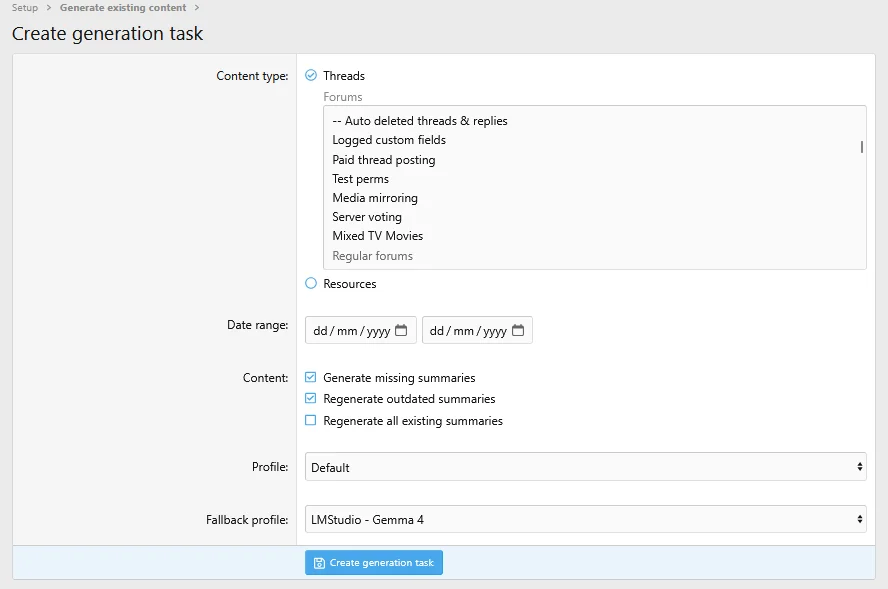Go to Setup breadcrumb link

25,7
